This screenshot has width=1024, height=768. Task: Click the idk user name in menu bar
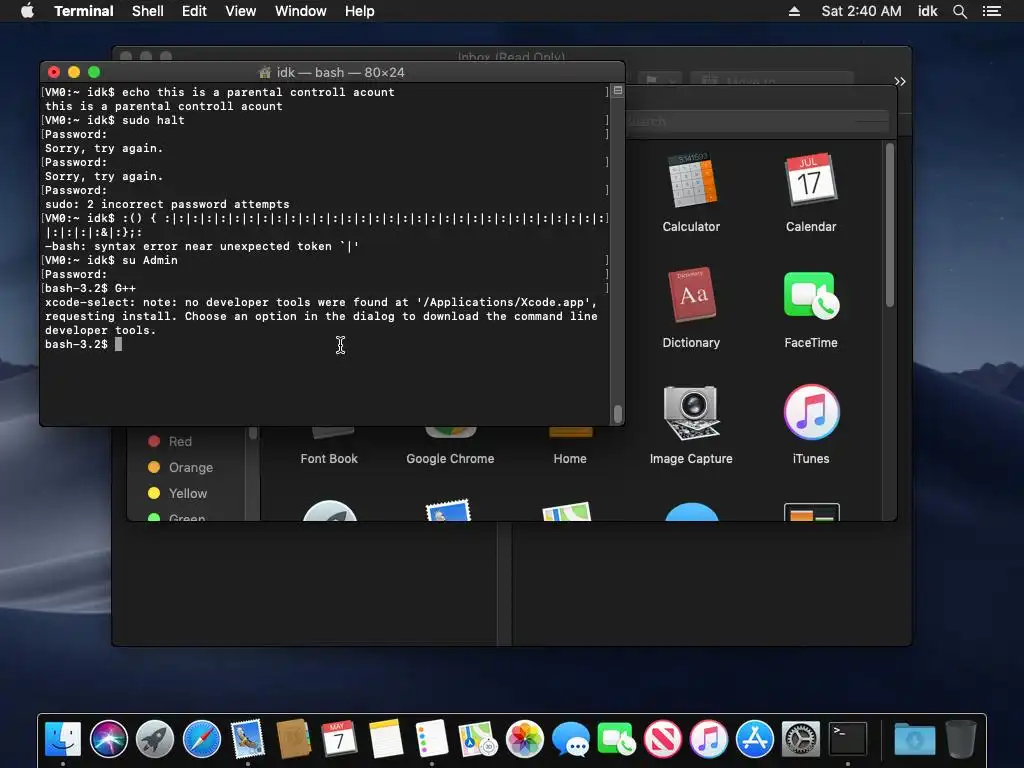tap(927, 11)
